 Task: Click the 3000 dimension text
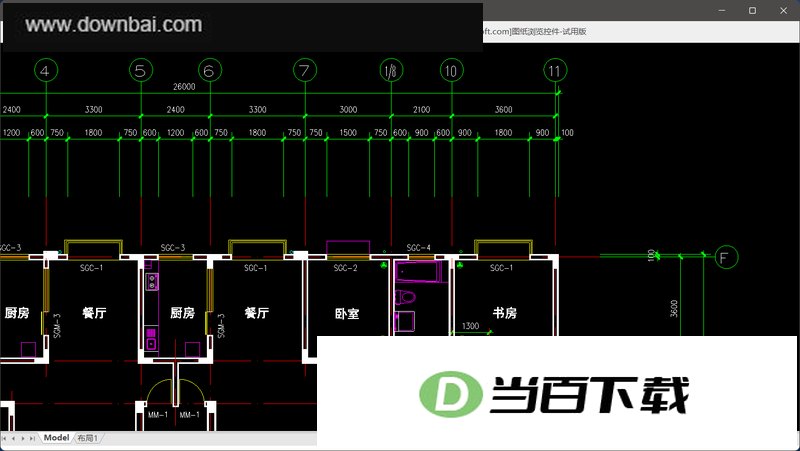pyautogui.click(x=348, y=110)
